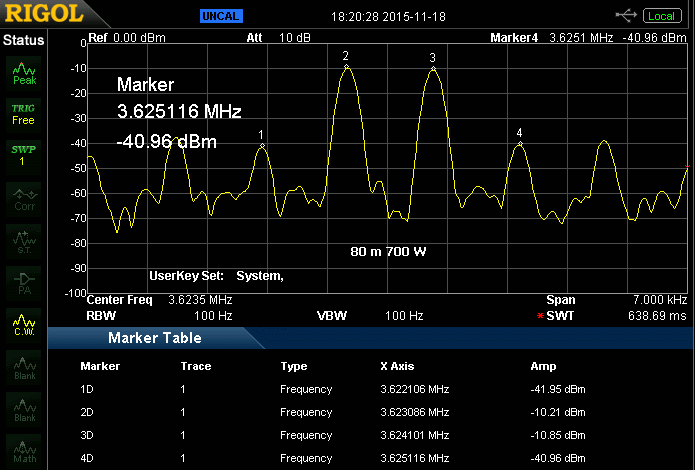Click the S.T. status icon
This screenshot has width=695, height=470.
(x=24, y=240)
